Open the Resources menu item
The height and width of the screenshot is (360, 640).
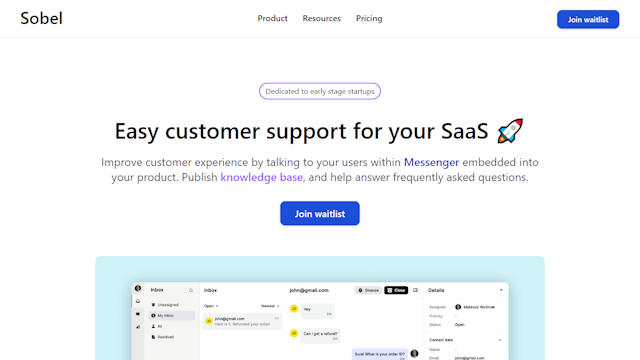322,18
